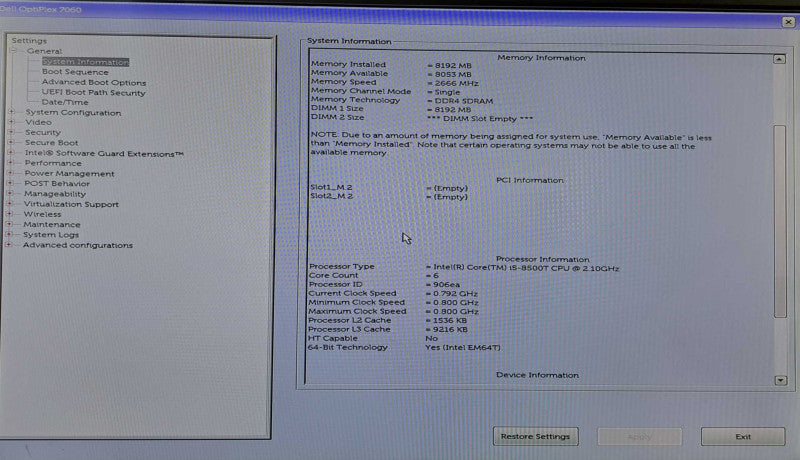Select Manageability label
Screen dimensions: 800x460
[x=55, y=194]
